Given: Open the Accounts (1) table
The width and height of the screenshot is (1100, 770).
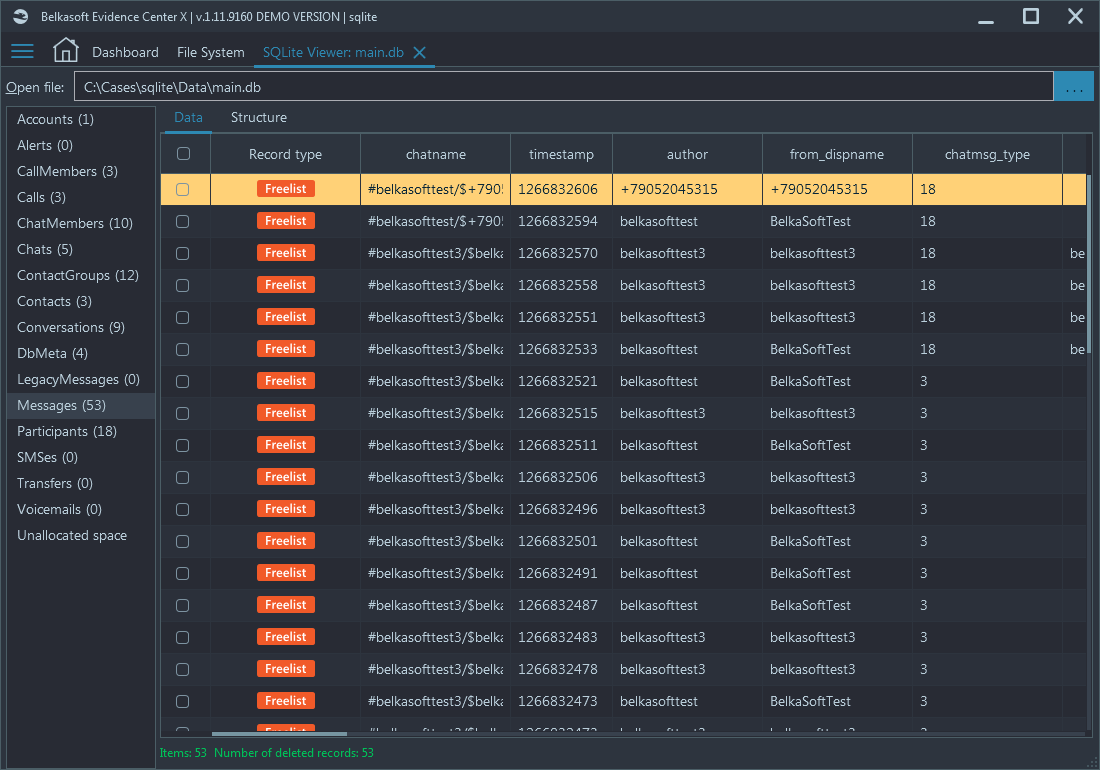Looking at the screenshot, I should (81, 119).
